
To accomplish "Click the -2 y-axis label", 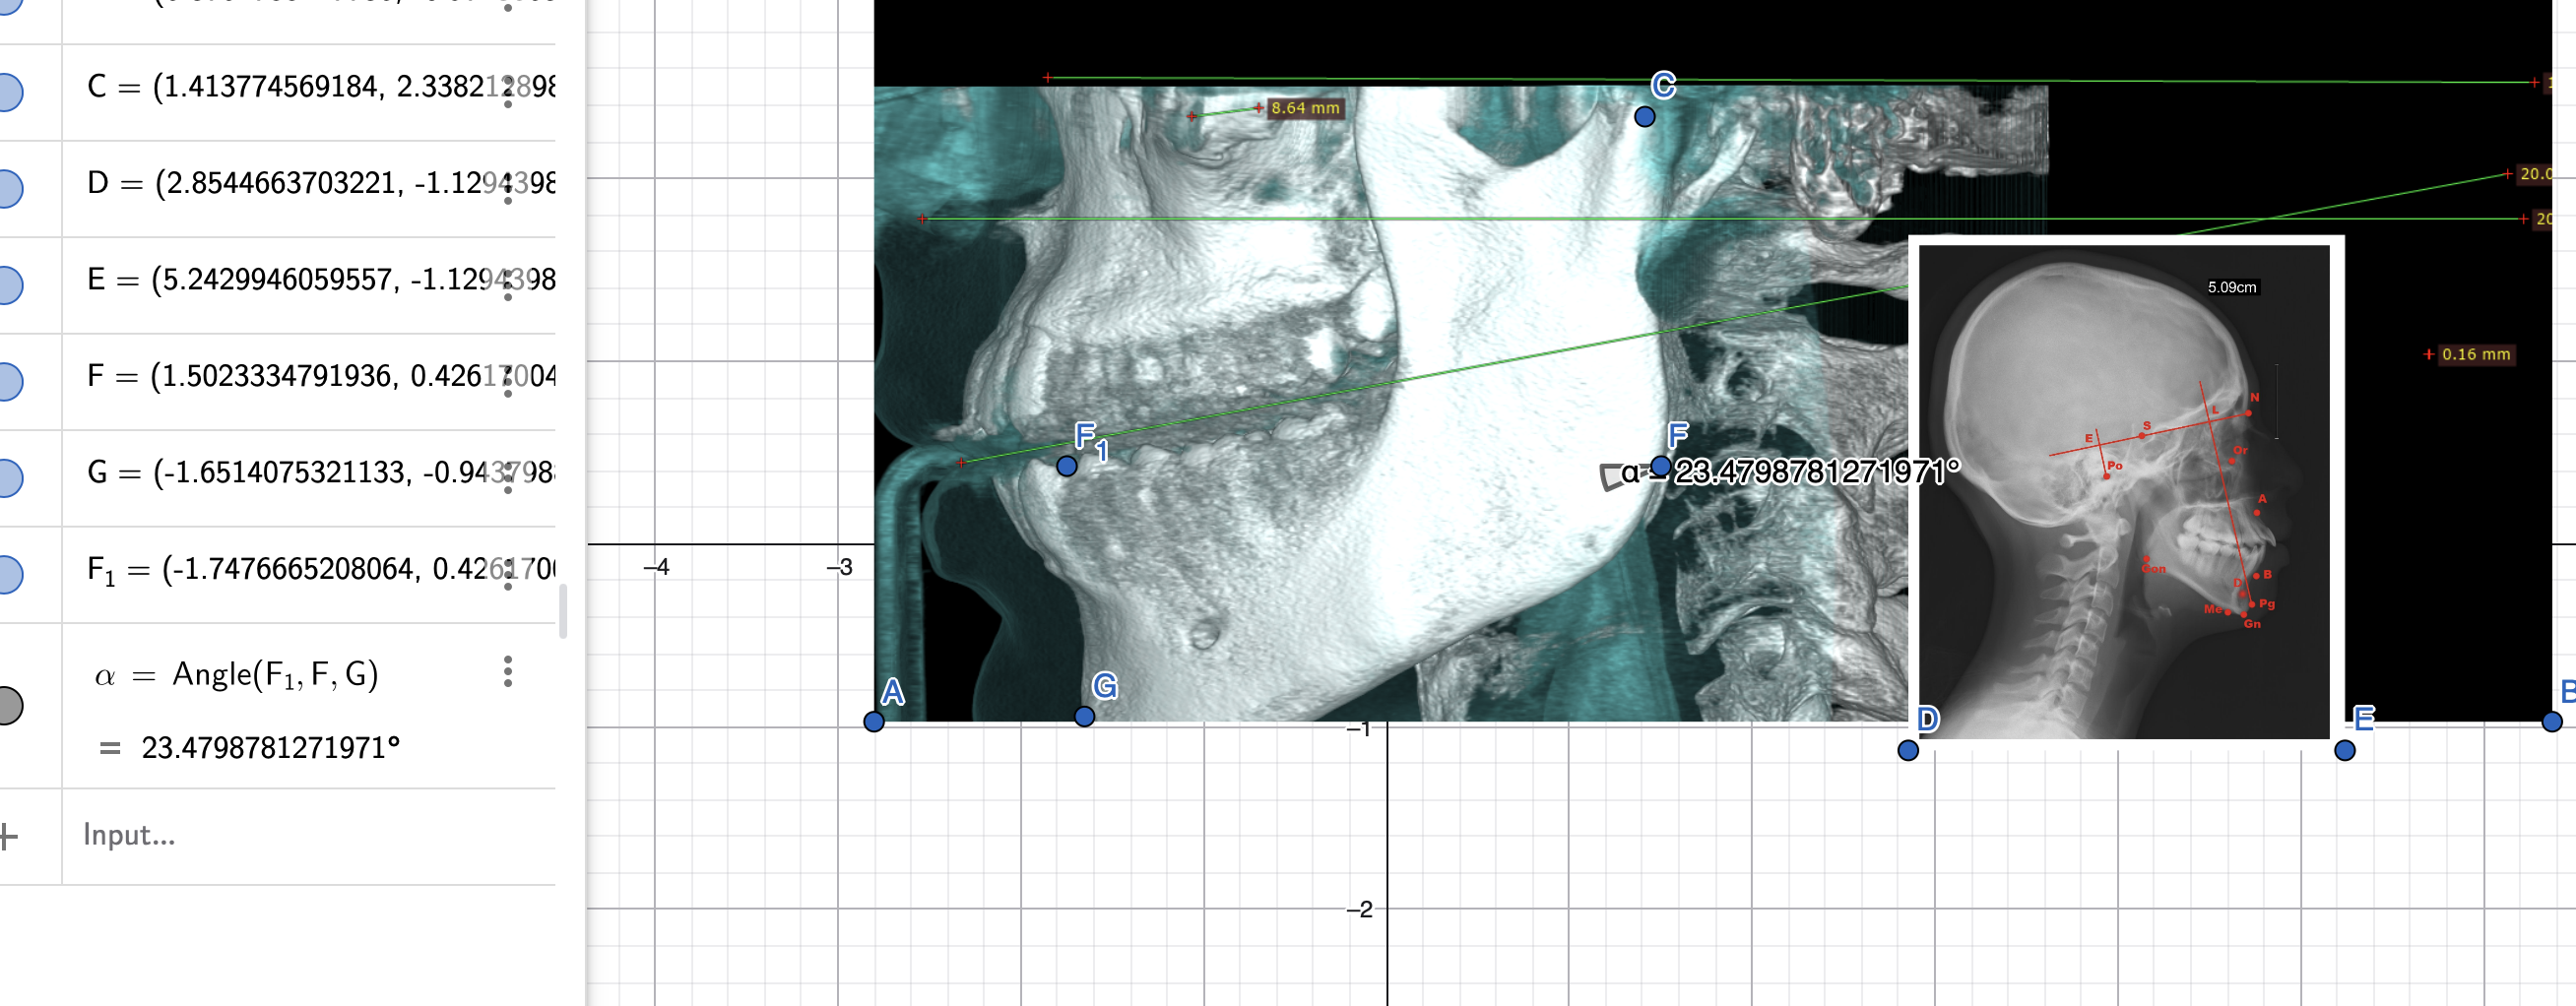I will coord(1359,910).
